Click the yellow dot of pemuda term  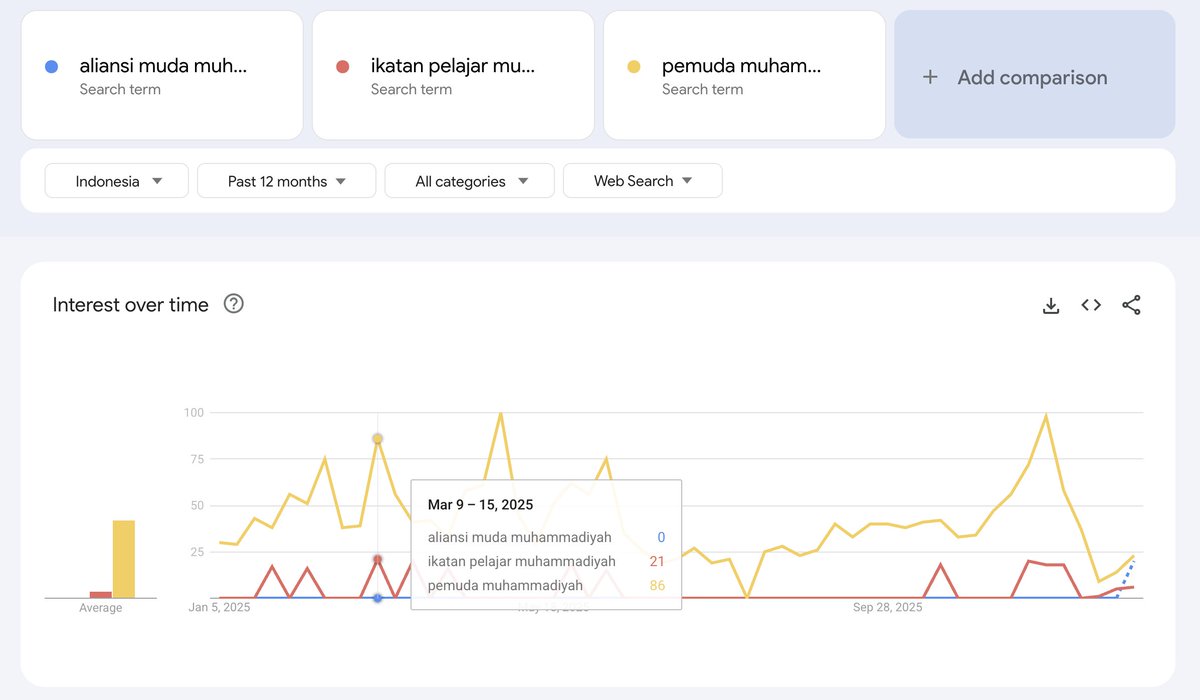[634, 67]
